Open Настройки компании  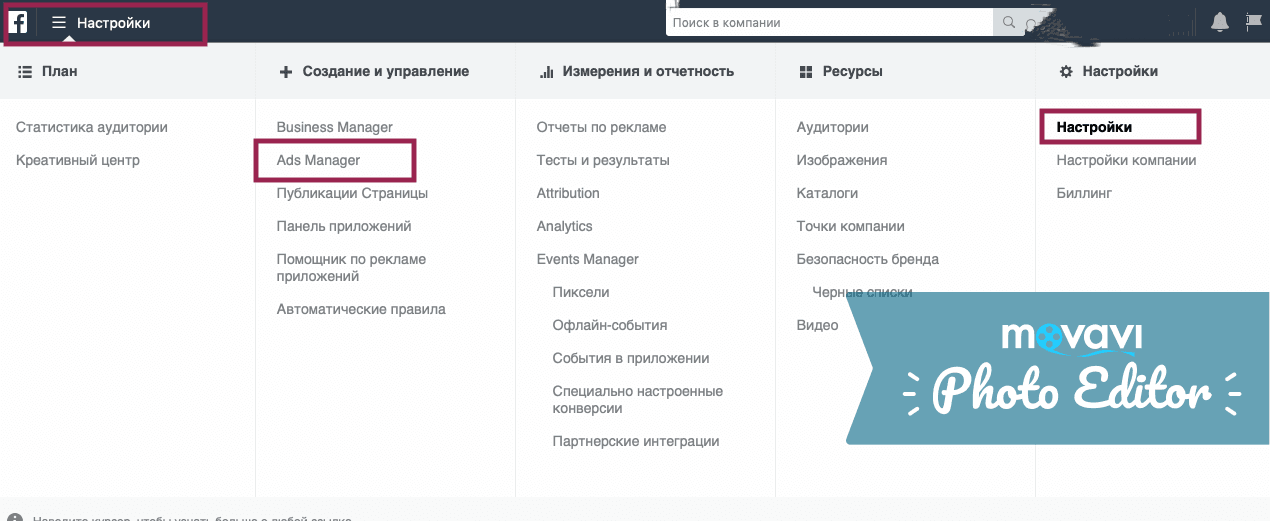point(1126,160)
